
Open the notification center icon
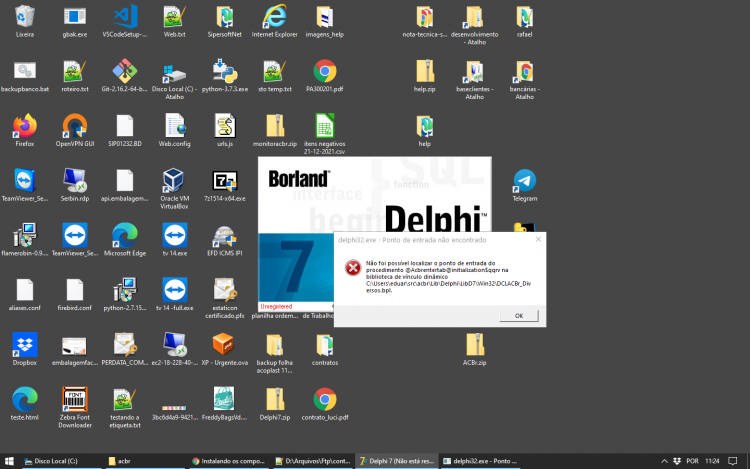pyautogui.click(x=732, y=461)
